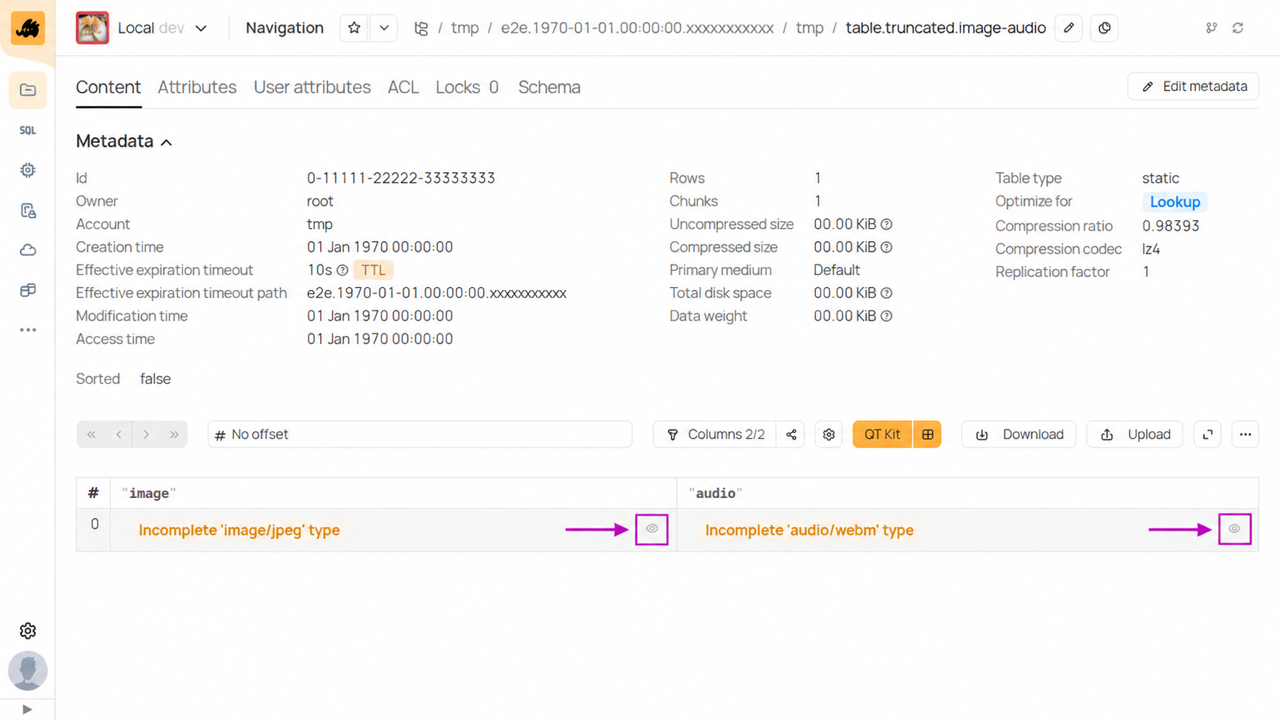Screen dimensions: 1280x720
Task: Show help for Uncompressed size
Action: 886,225
